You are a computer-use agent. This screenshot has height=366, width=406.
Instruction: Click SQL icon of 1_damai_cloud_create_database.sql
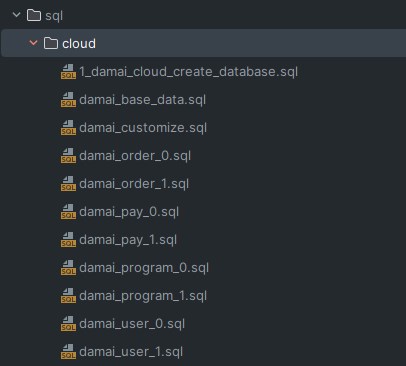click(x=68, y=72)
